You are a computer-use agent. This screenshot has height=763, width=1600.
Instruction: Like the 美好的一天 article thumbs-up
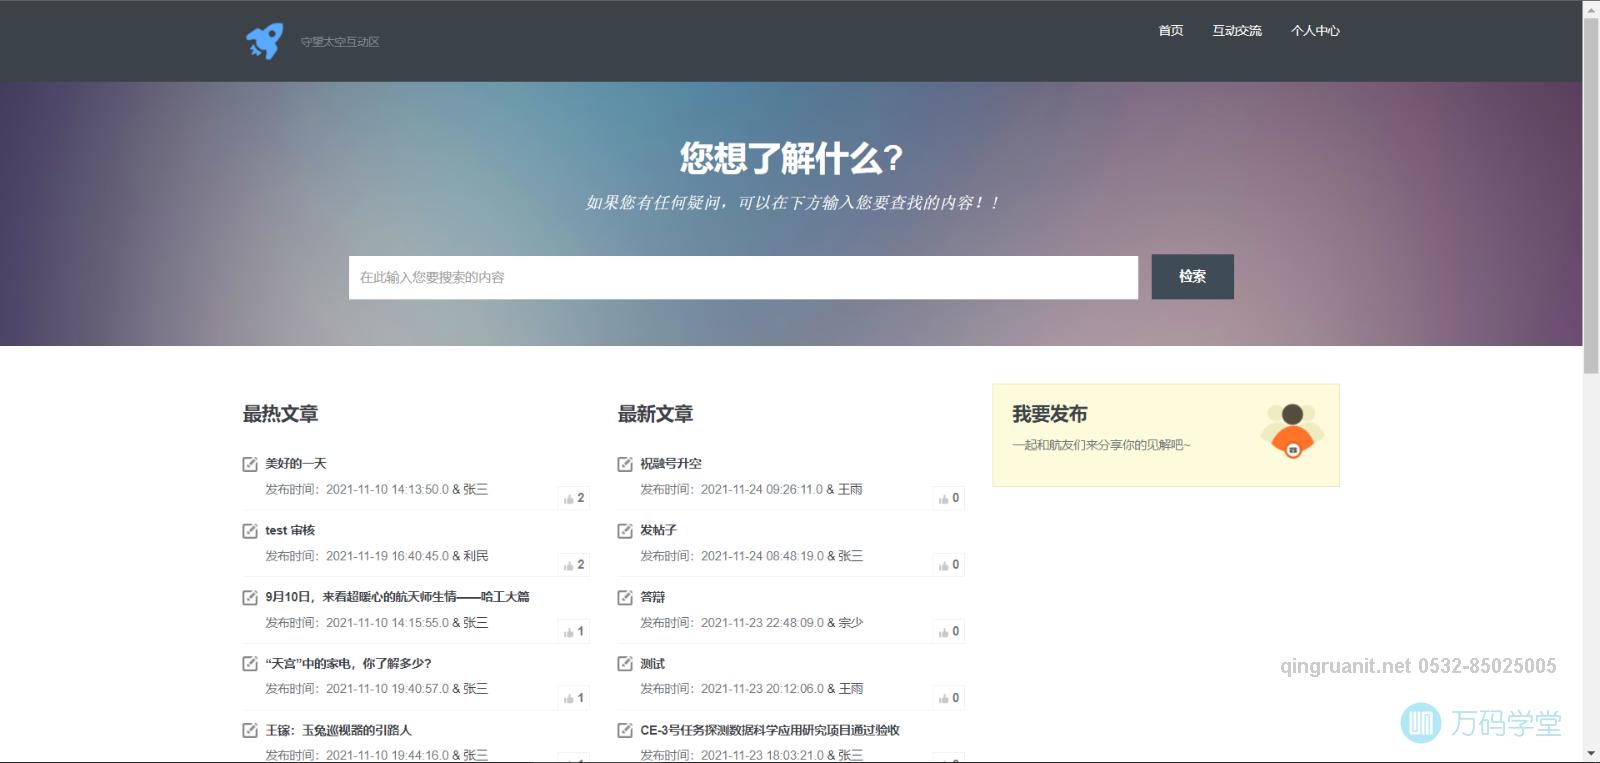point(574,498)
